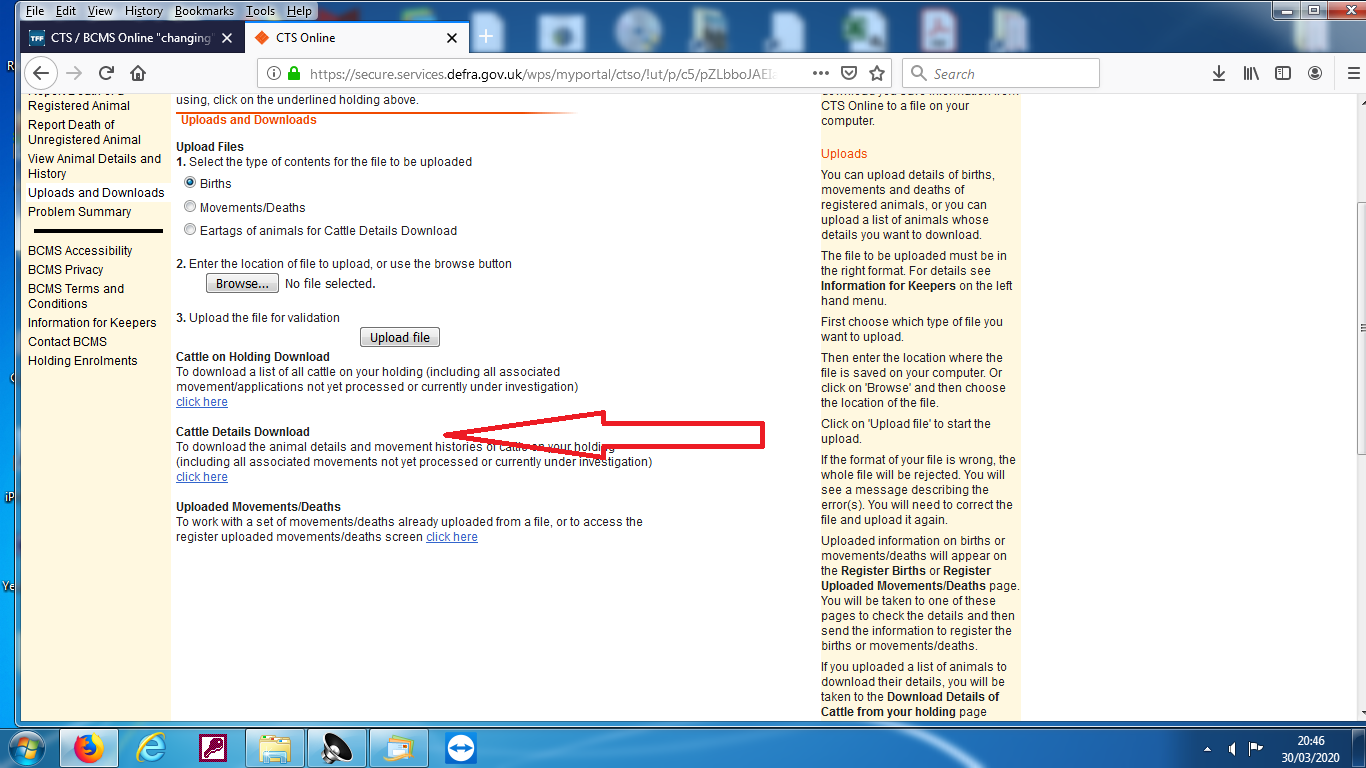
Task: Open the Firefox account icon
Action: tap(1315, 73)
